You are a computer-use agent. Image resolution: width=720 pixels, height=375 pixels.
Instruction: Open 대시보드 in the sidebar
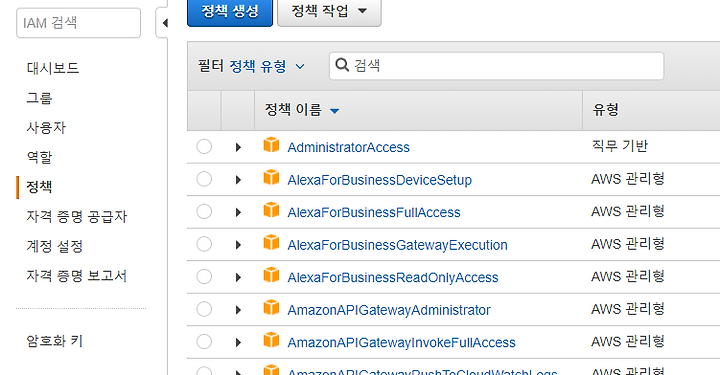pyautogui.click(x=53, y=68)
